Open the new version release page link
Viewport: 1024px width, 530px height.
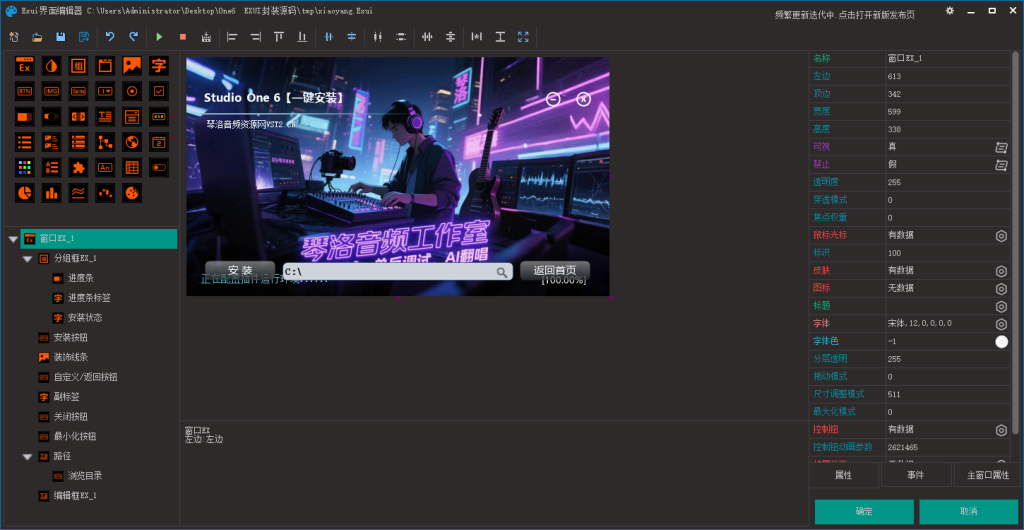click(844, 15)
